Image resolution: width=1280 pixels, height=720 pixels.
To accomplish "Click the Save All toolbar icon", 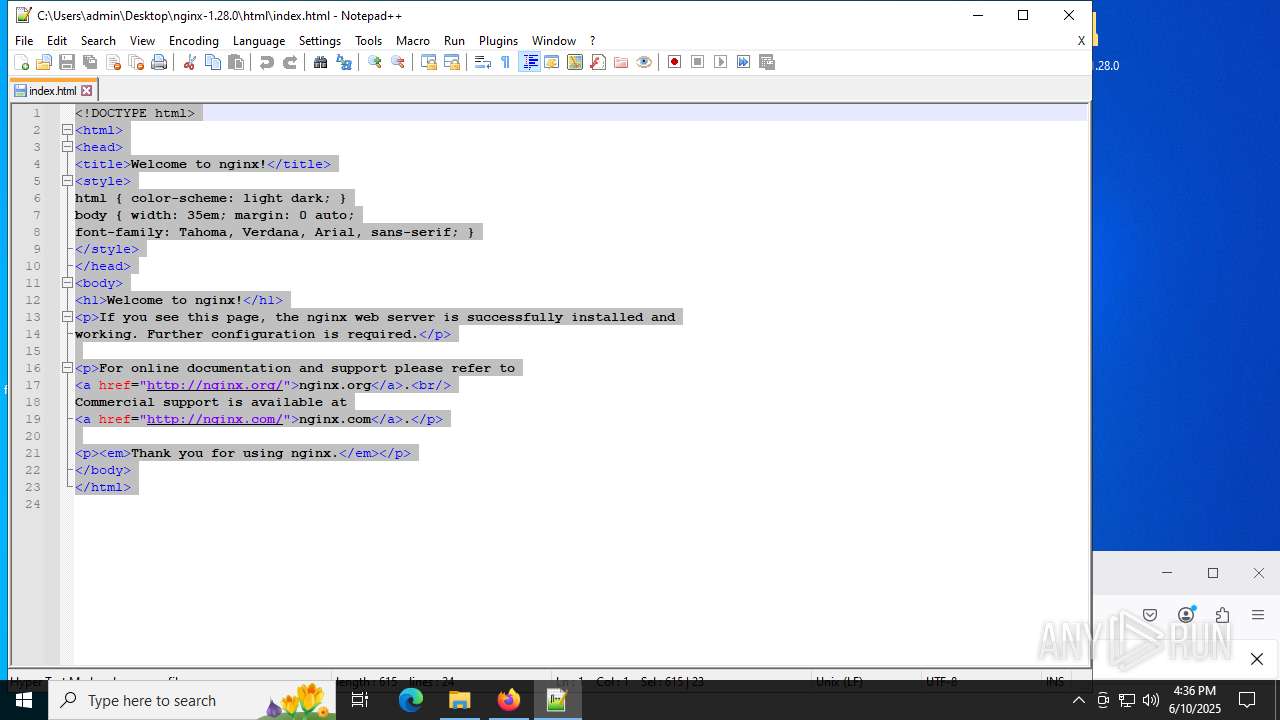I will (90, 62).
